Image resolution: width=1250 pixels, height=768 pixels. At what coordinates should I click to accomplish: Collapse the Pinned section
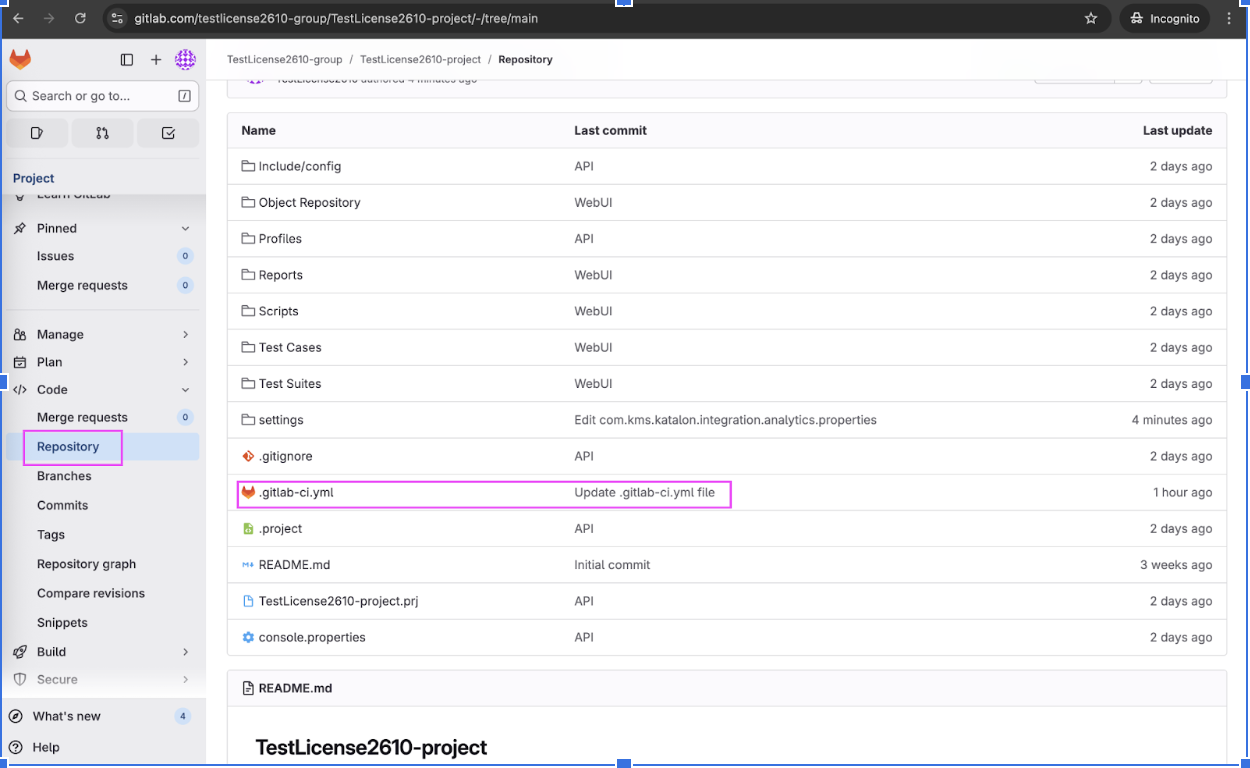pyautogui.click(x=185, y=228)
